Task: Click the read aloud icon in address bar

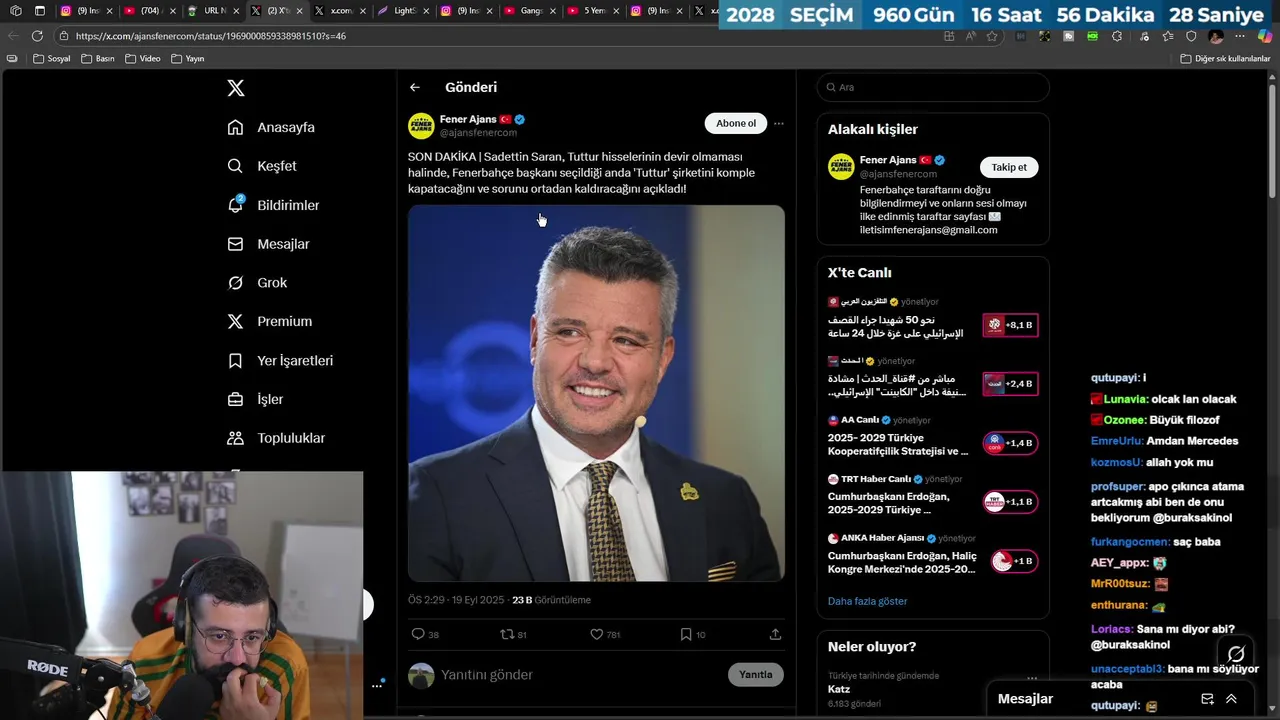Action: [970, 36]
